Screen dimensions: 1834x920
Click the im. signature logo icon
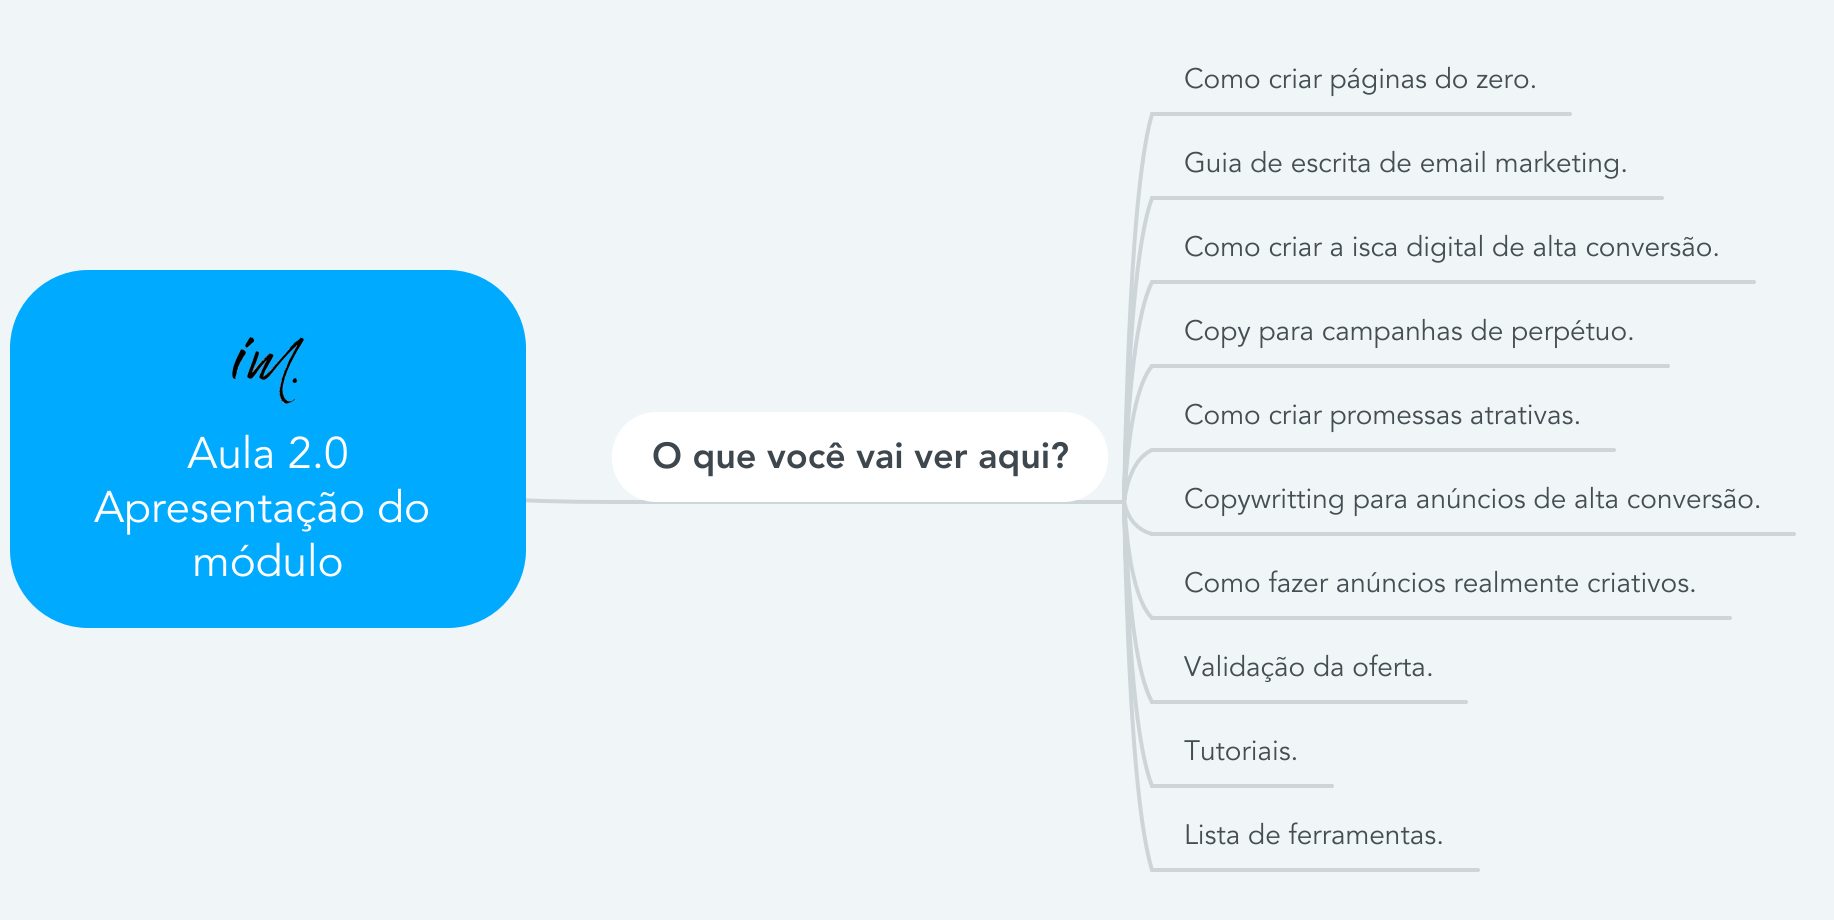tap(266, 368)
